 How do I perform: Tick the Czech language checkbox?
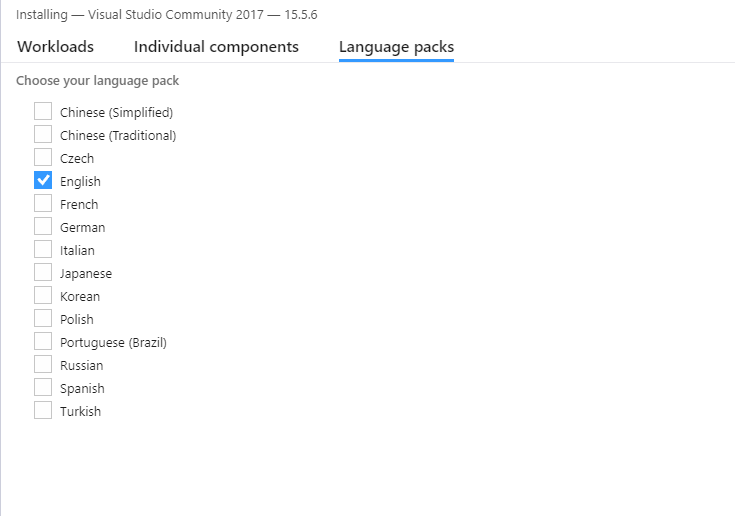43,157
